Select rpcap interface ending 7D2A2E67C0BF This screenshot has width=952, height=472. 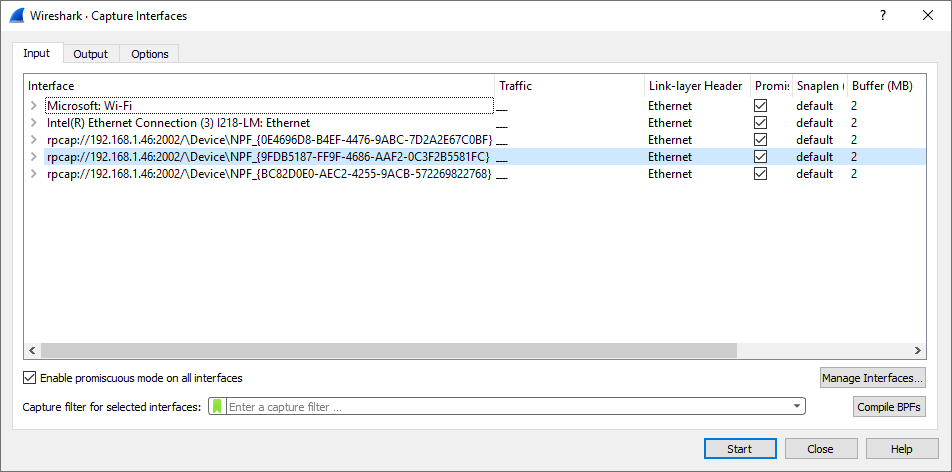[270, 140]
